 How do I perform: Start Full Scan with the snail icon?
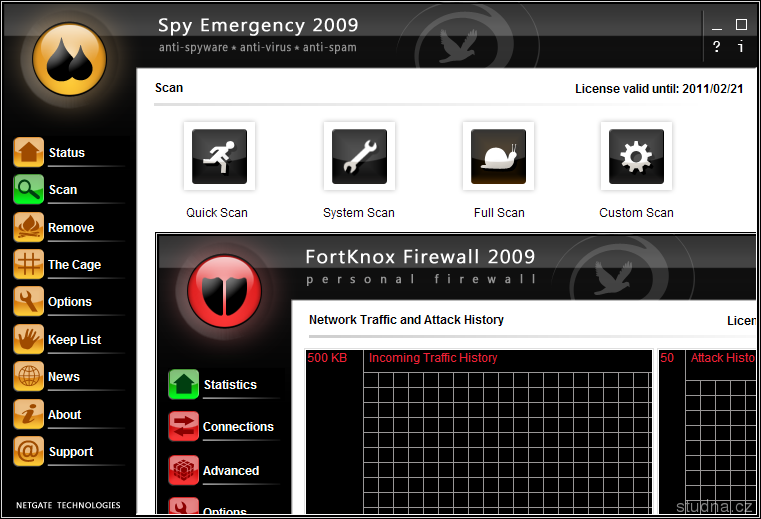pos(498,156)
